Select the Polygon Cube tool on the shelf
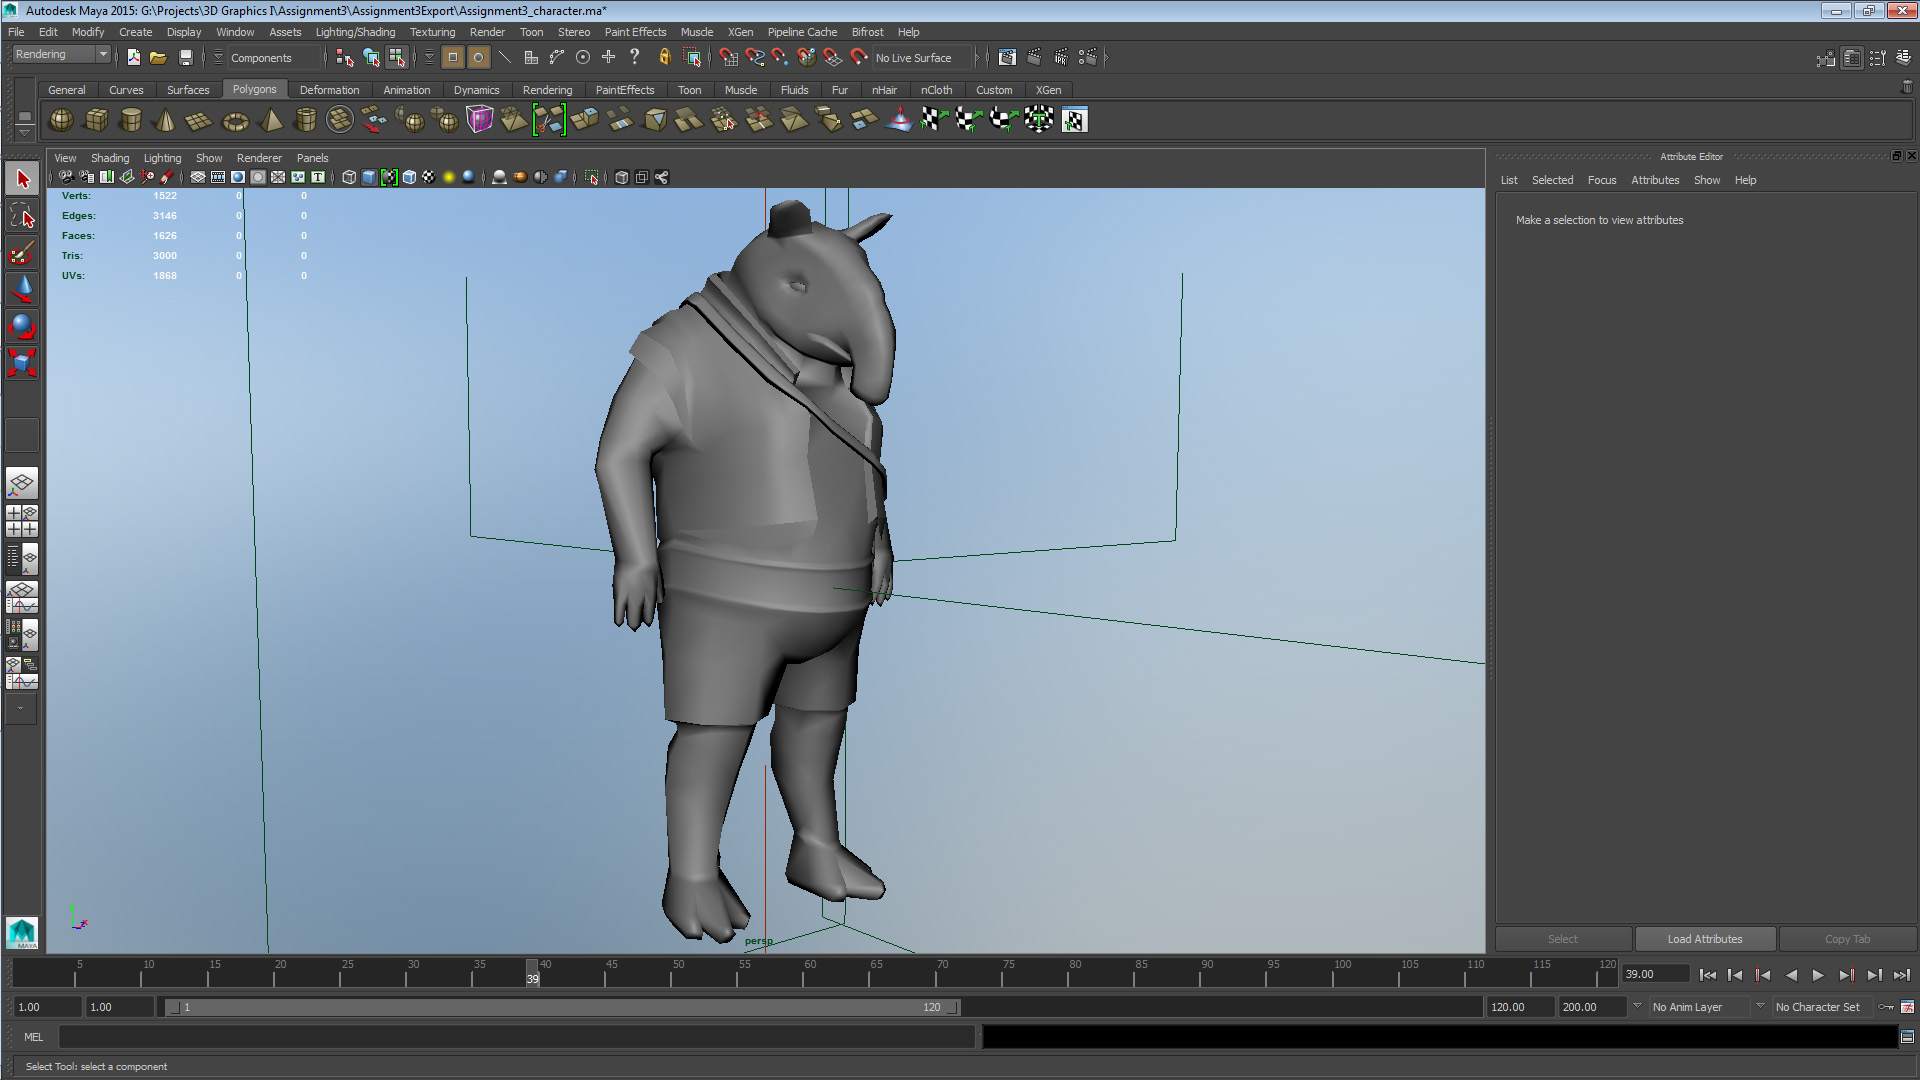1920x1080 pixels. tap(96, 120)
